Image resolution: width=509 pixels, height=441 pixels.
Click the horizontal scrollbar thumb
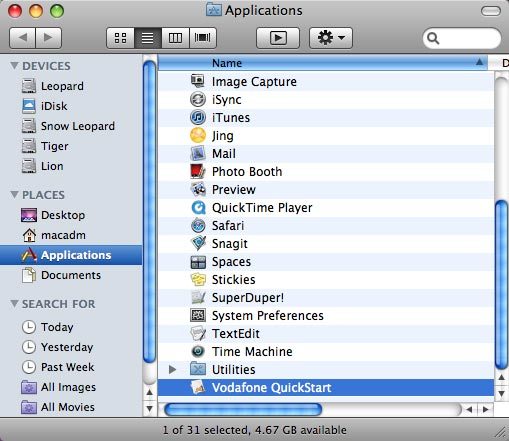[x=243, y=409]
